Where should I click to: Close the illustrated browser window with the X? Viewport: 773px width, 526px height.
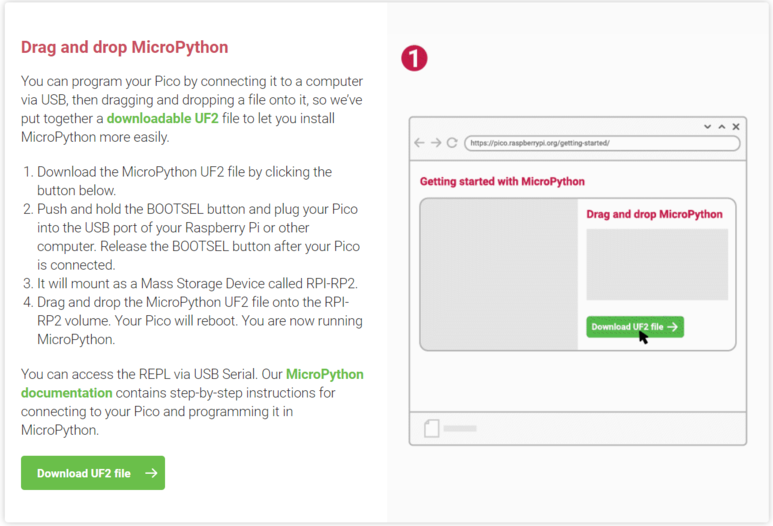pos(736,127)
